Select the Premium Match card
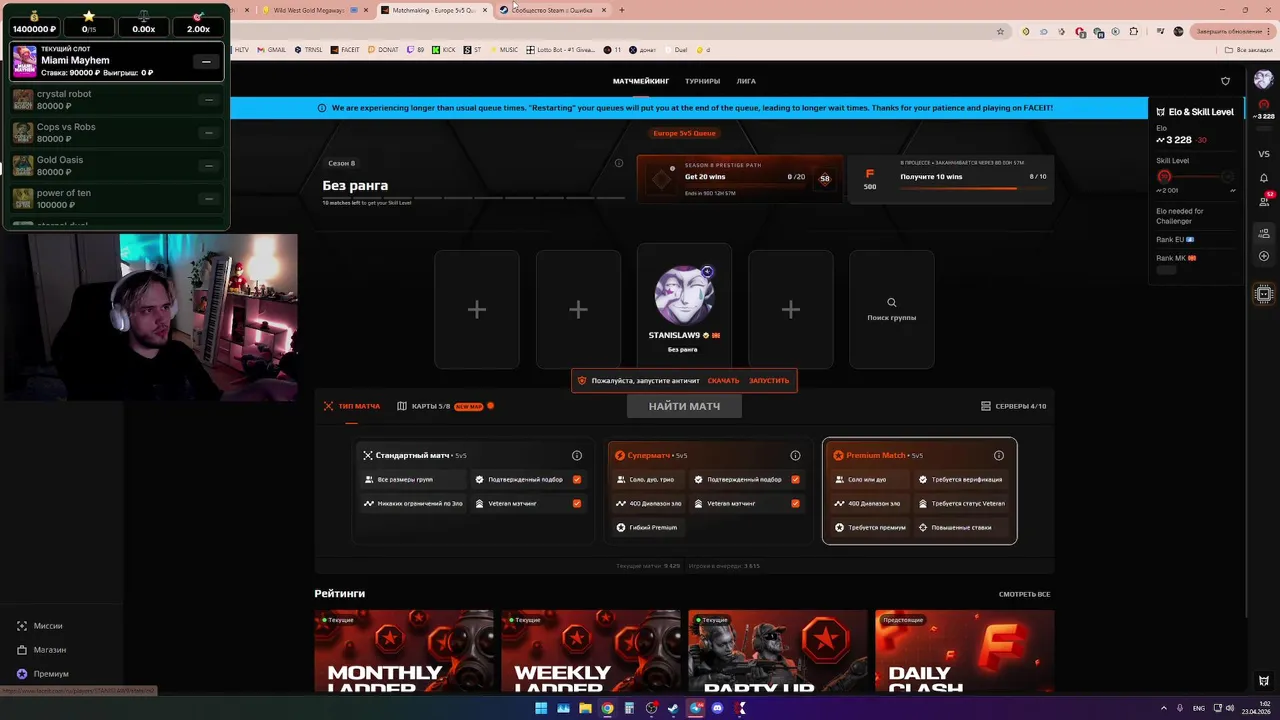 (919, 491)
